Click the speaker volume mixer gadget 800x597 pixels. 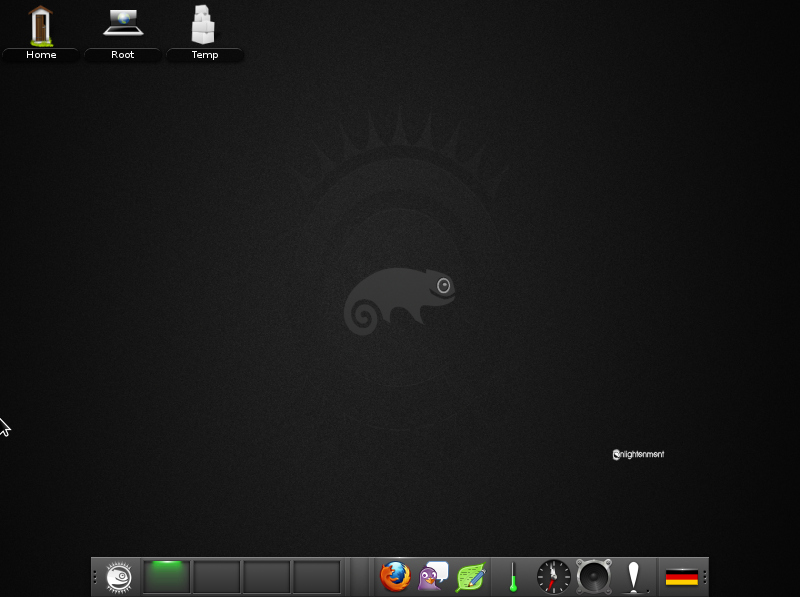point(594,577)
